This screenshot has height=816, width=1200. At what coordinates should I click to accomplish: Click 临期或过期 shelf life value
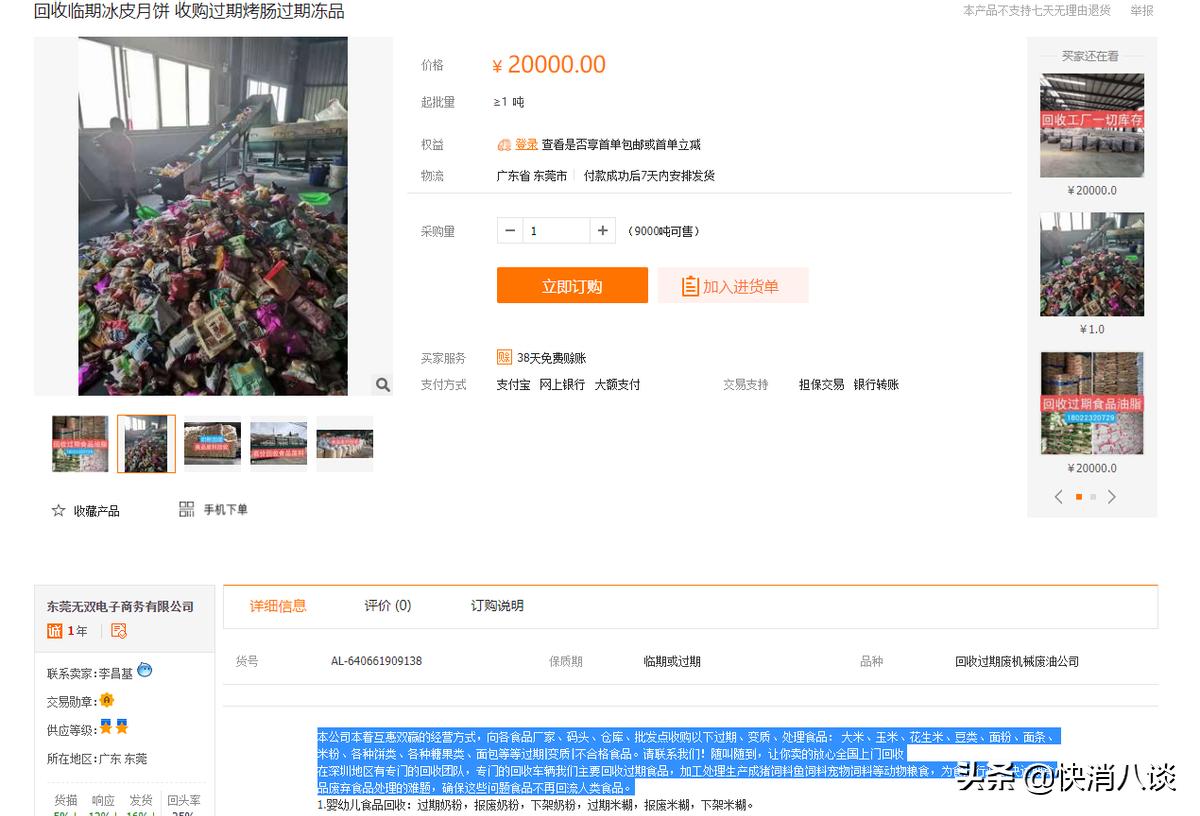click(x=672, y=661)
